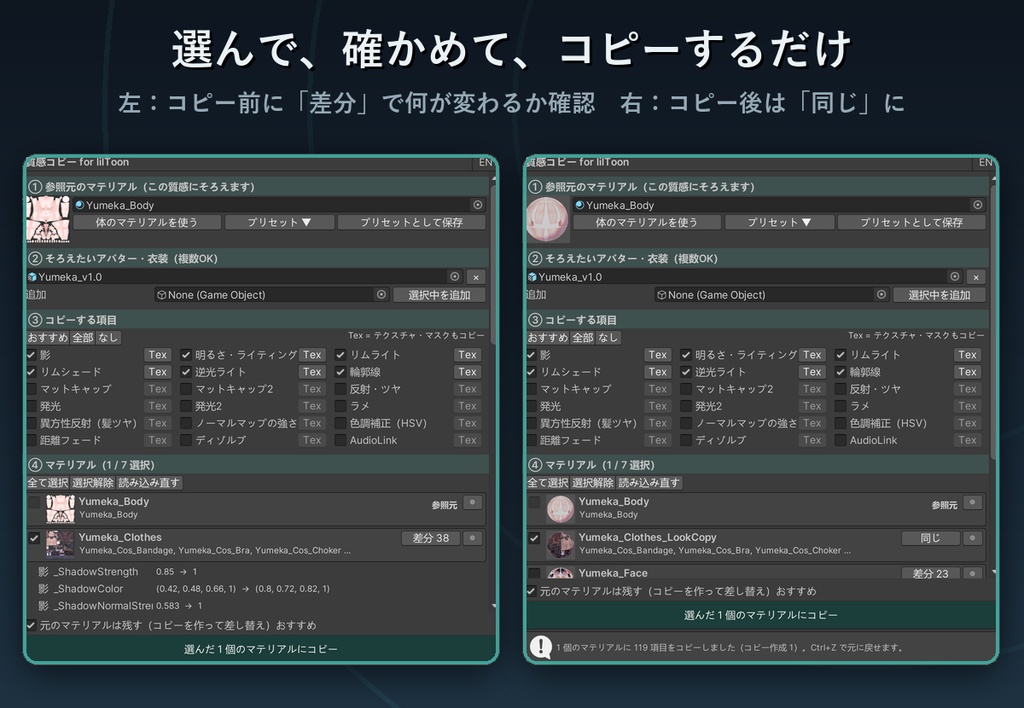Screen dimensions: 1024x708
Task: Select 全部 items in left window
Action: pos(82,338)
